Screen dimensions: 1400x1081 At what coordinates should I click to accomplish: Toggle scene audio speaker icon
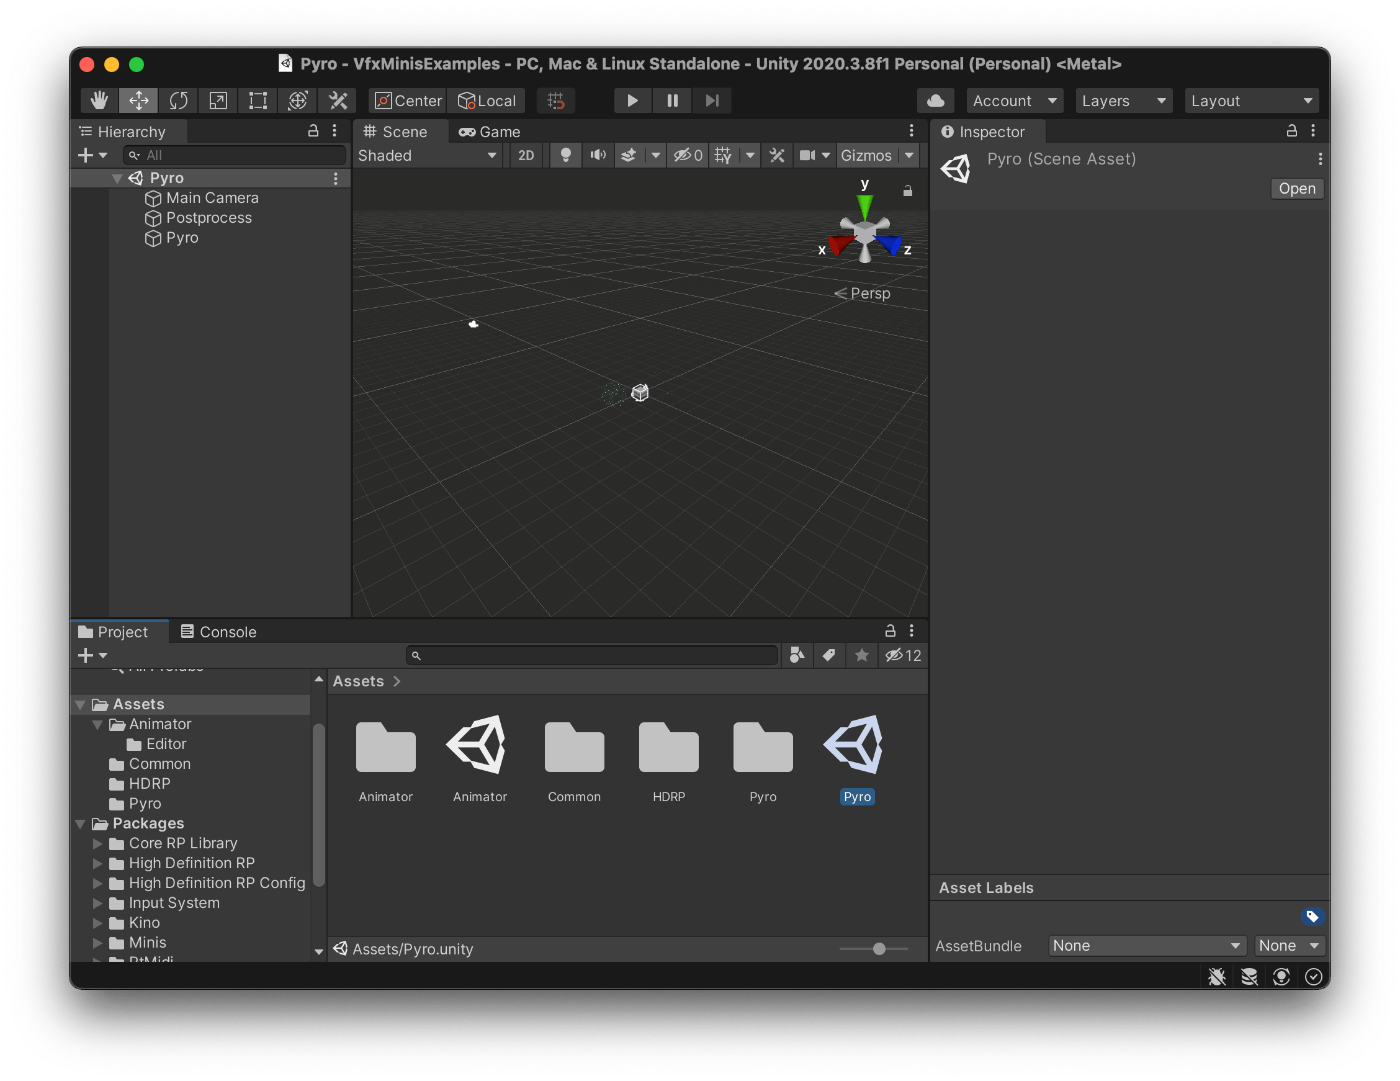coord(598,155)
